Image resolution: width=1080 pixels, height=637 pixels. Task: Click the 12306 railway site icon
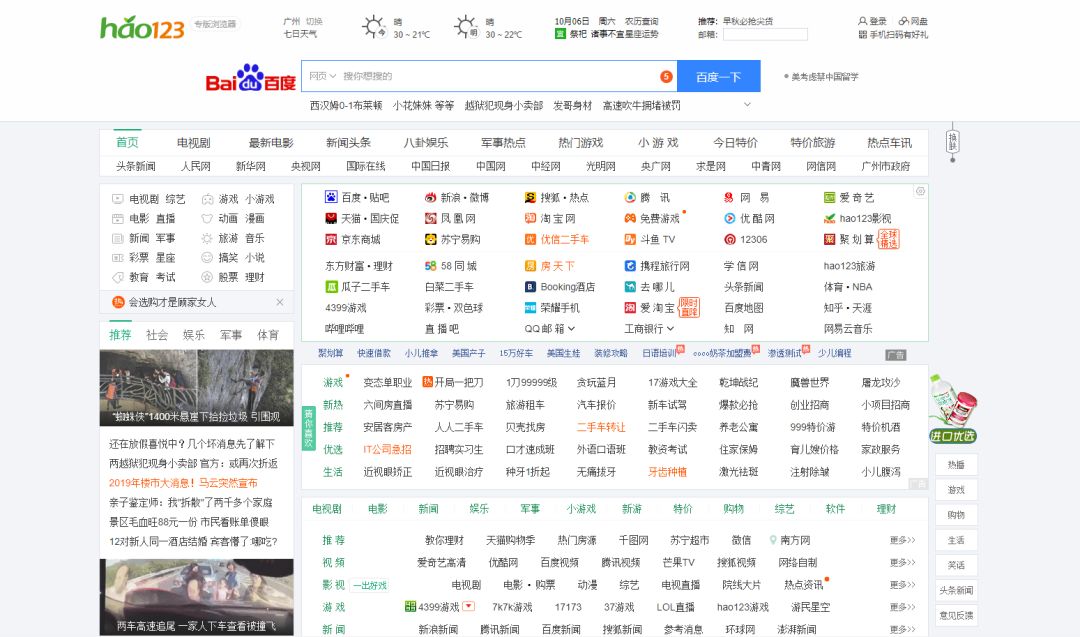pos(730,239)
